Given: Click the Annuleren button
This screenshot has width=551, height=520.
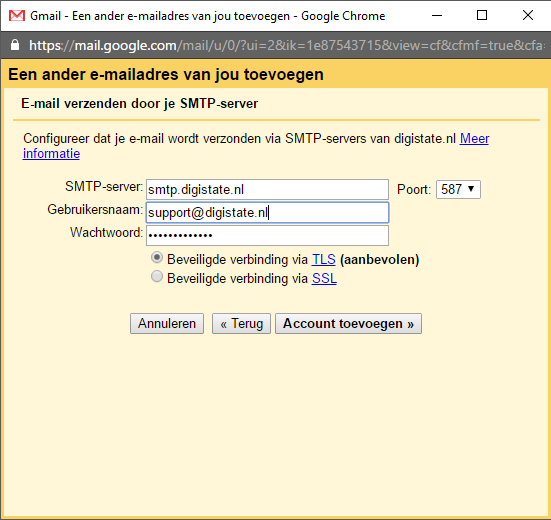Looking at the screenshot, I should [167, 324].
